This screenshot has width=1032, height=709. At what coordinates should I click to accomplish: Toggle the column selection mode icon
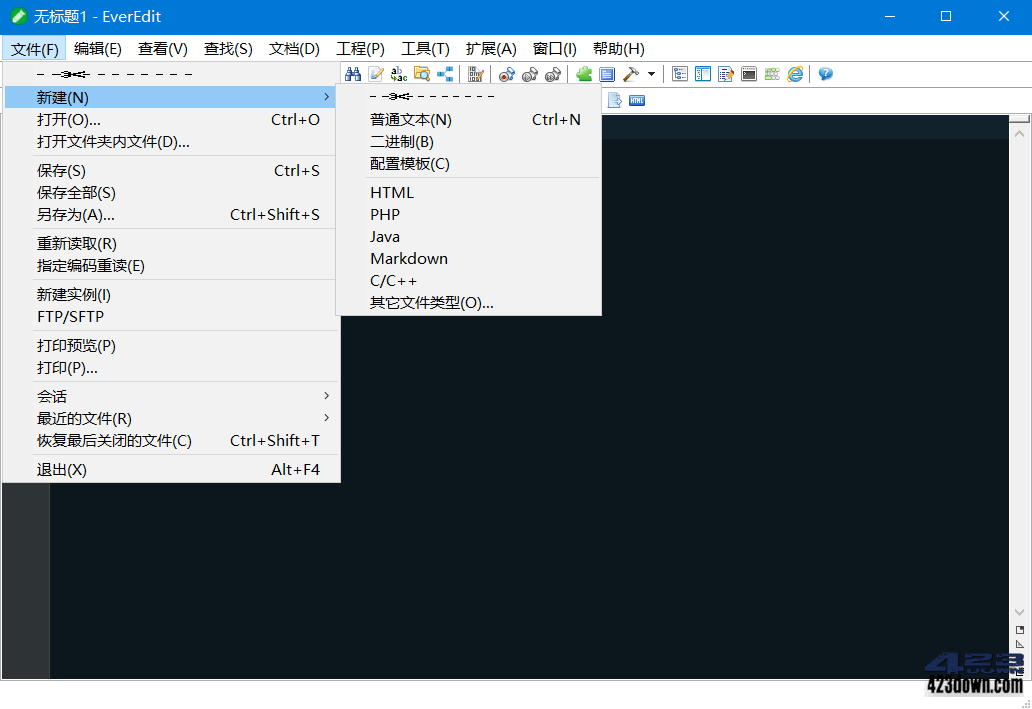point(444,74)
